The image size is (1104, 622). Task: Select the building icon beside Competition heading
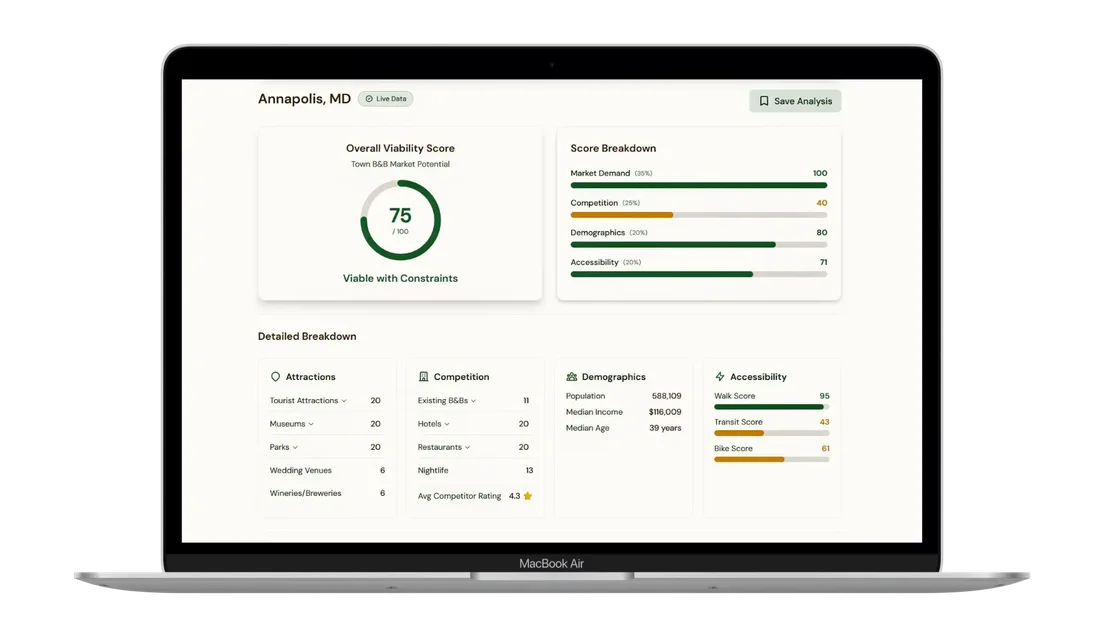pyautogui.click(x=424, y=376)
